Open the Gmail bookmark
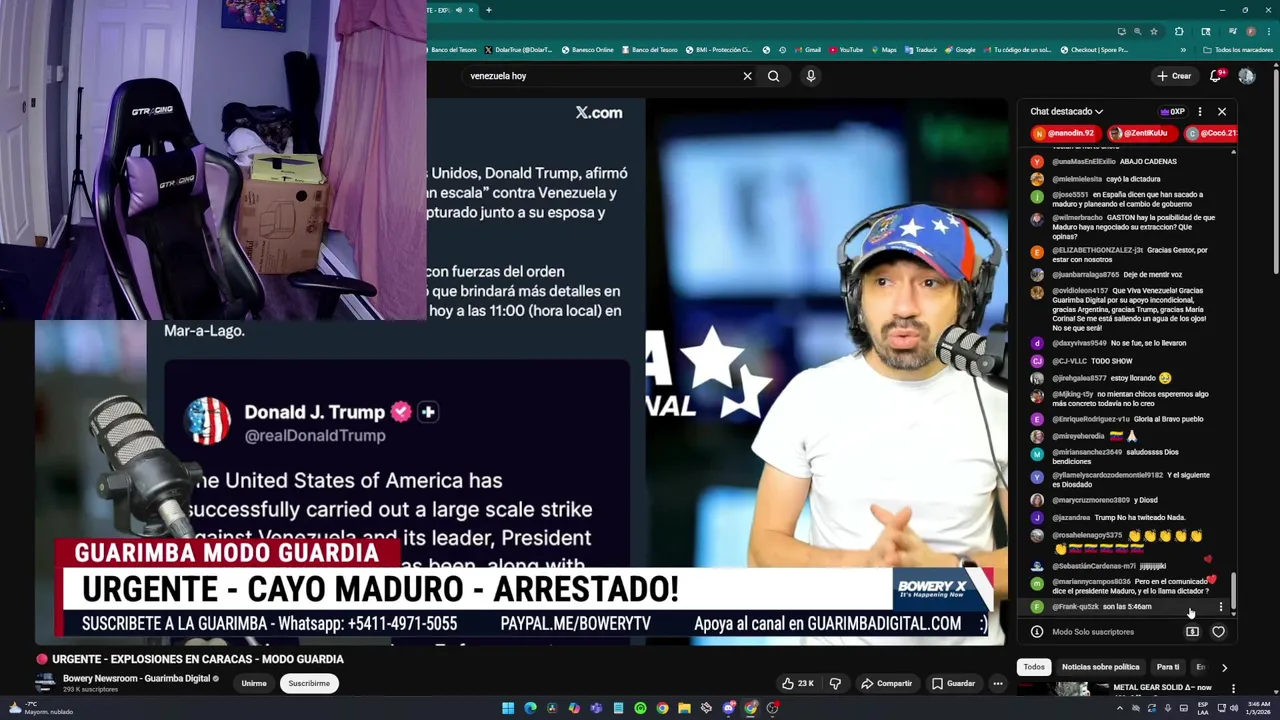 pos(807,50)
